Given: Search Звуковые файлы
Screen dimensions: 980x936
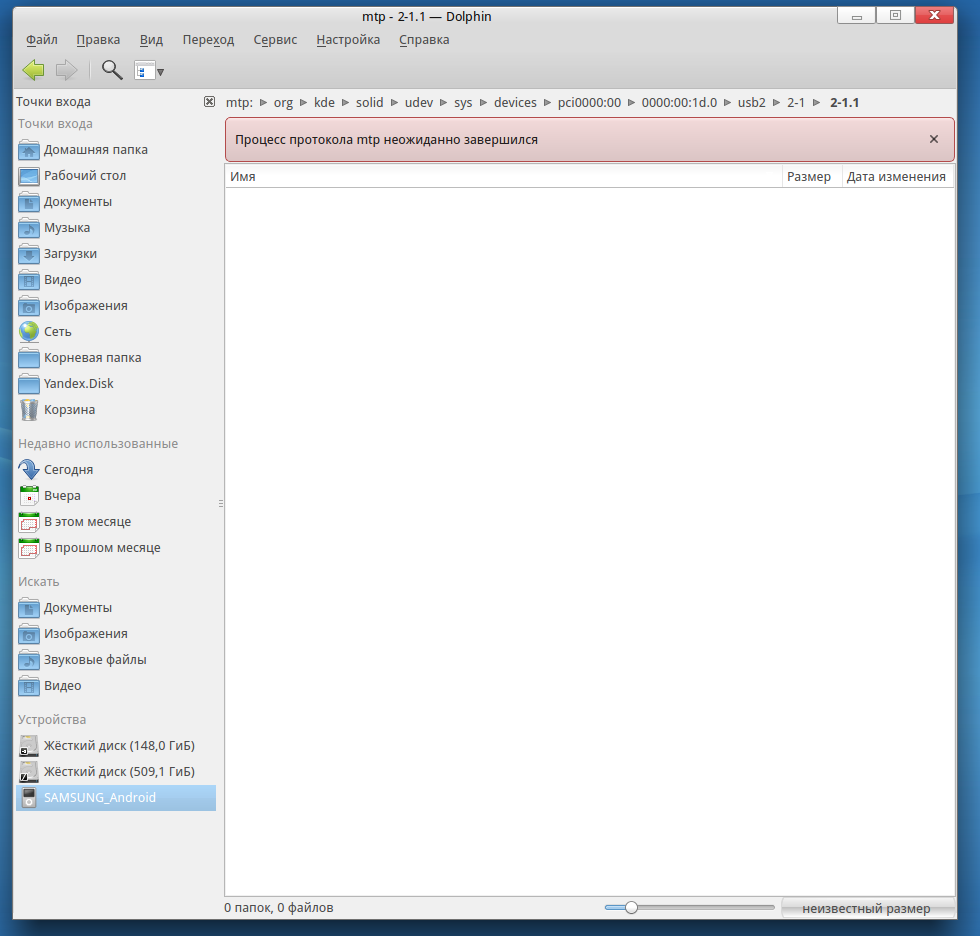Looking at the screenshot, I should [116, 660].
